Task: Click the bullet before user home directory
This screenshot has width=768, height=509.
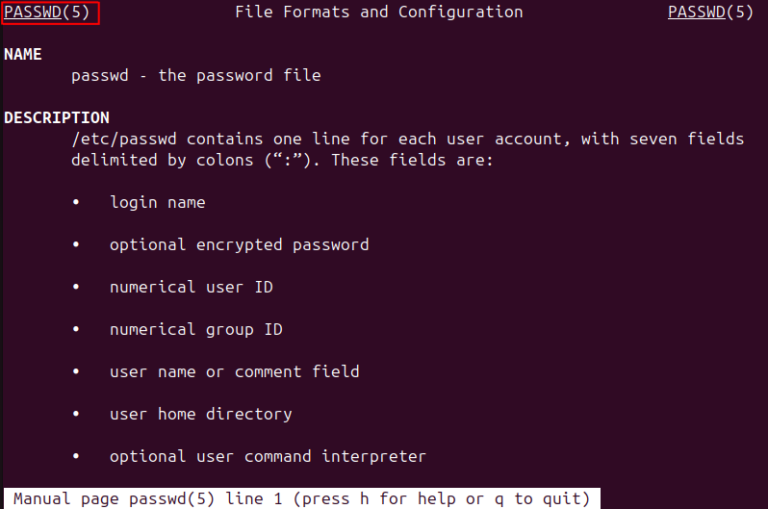Action: pos(76,414)
